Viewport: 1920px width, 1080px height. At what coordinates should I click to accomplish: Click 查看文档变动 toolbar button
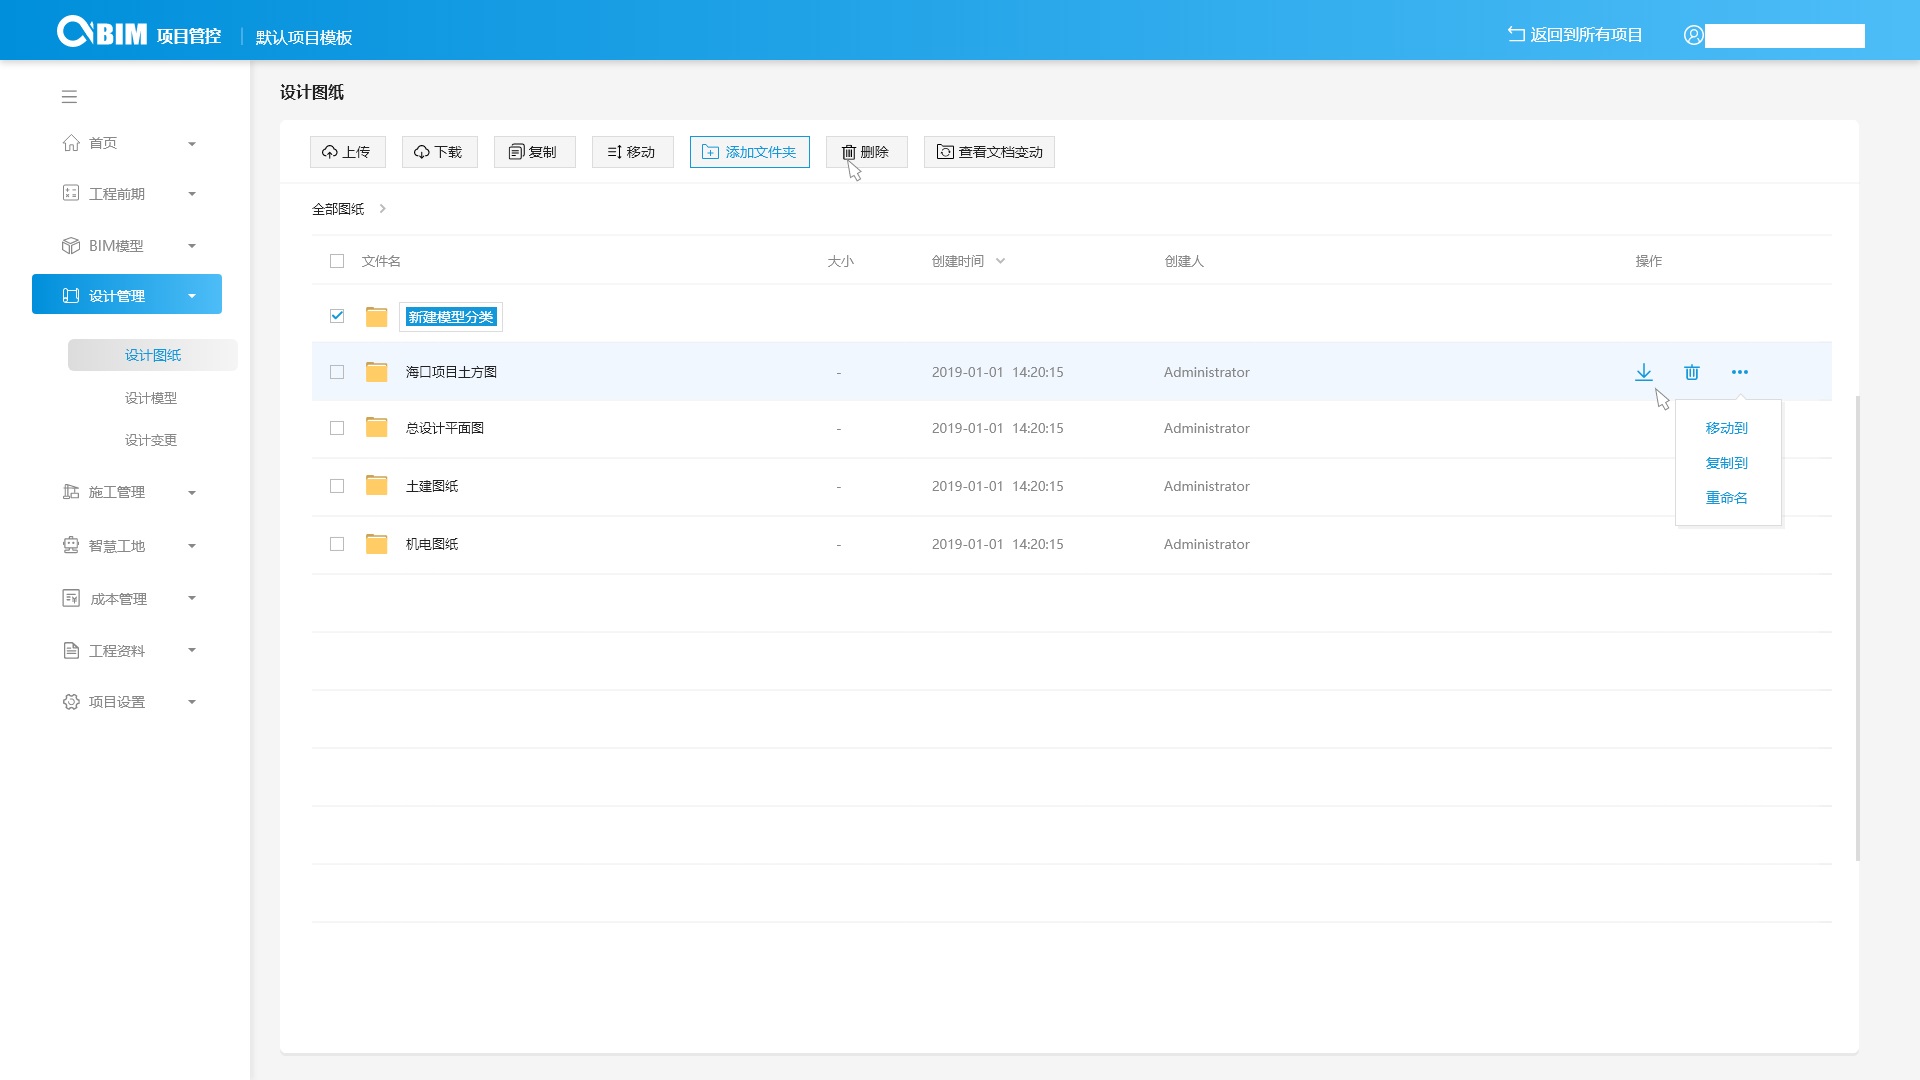point(989,152)
